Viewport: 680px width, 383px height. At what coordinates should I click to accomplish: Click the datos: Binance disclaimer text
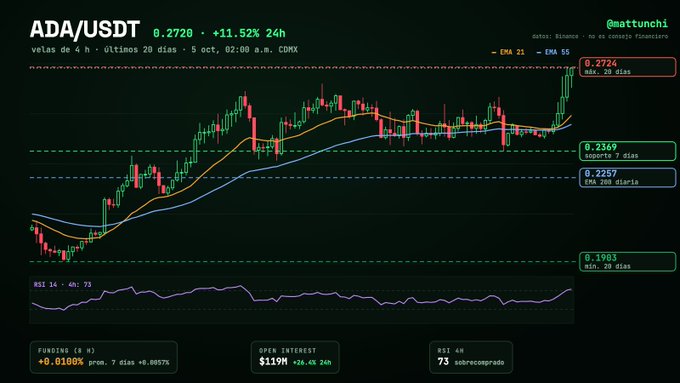(x=600, y=36)
